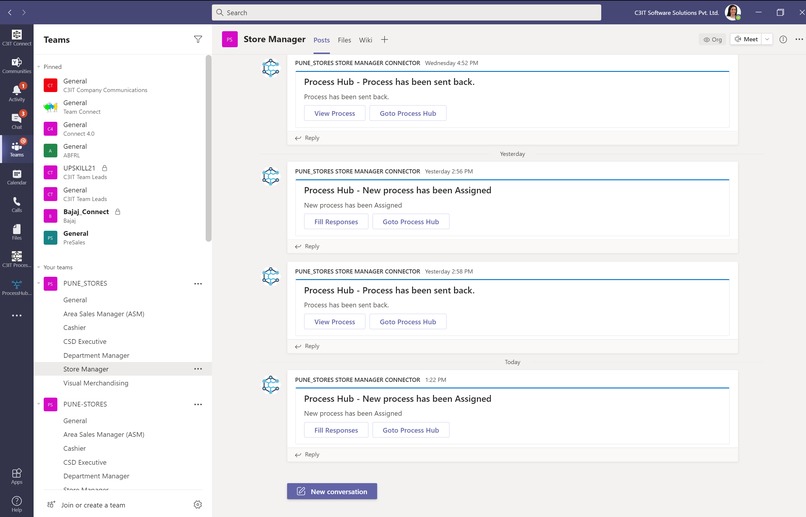Open pinned General channel of PreSales
806x517 pixels.
point(122,237)
